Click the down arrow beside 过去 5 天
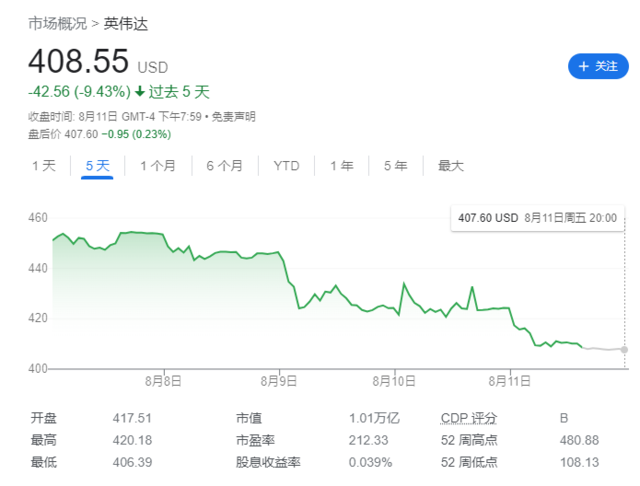 (x=140, y=91)
